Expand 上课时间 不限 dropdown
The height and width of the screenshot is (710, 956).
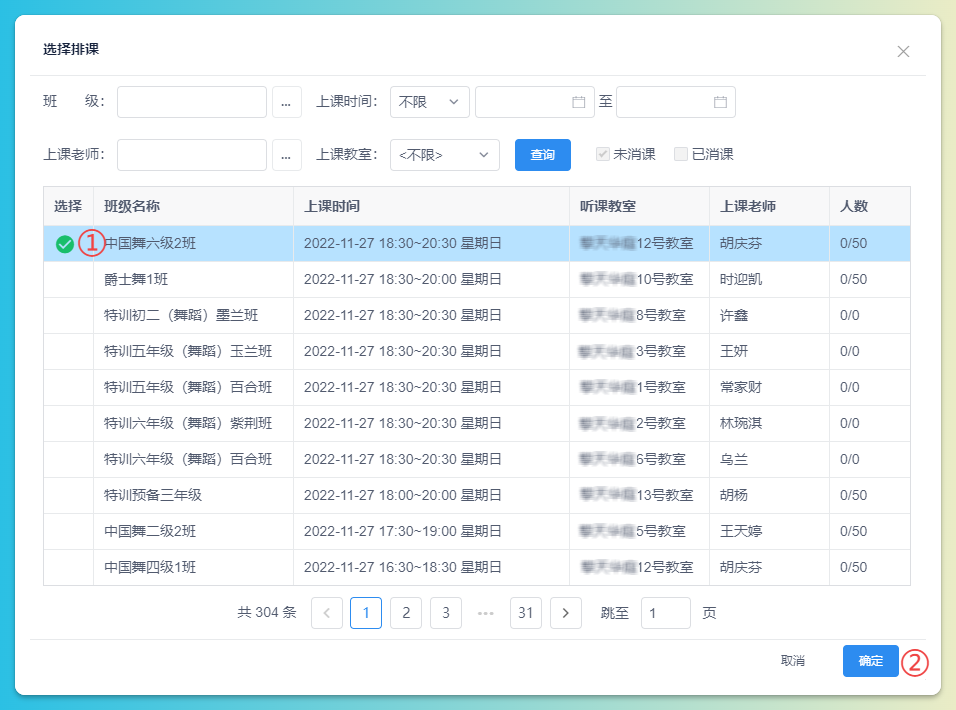click(430, 102)
